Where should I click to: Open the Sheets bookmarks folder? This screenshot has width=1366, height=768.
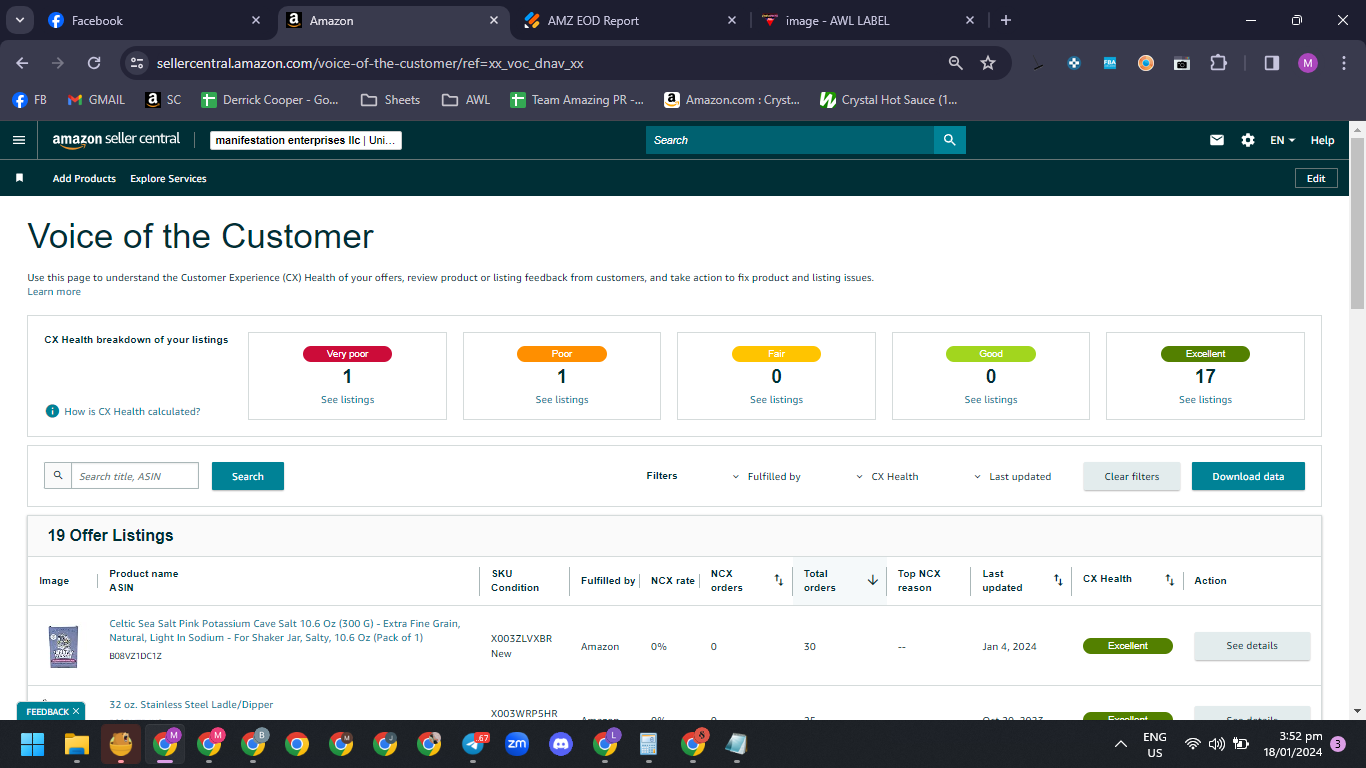pos(390,100)
